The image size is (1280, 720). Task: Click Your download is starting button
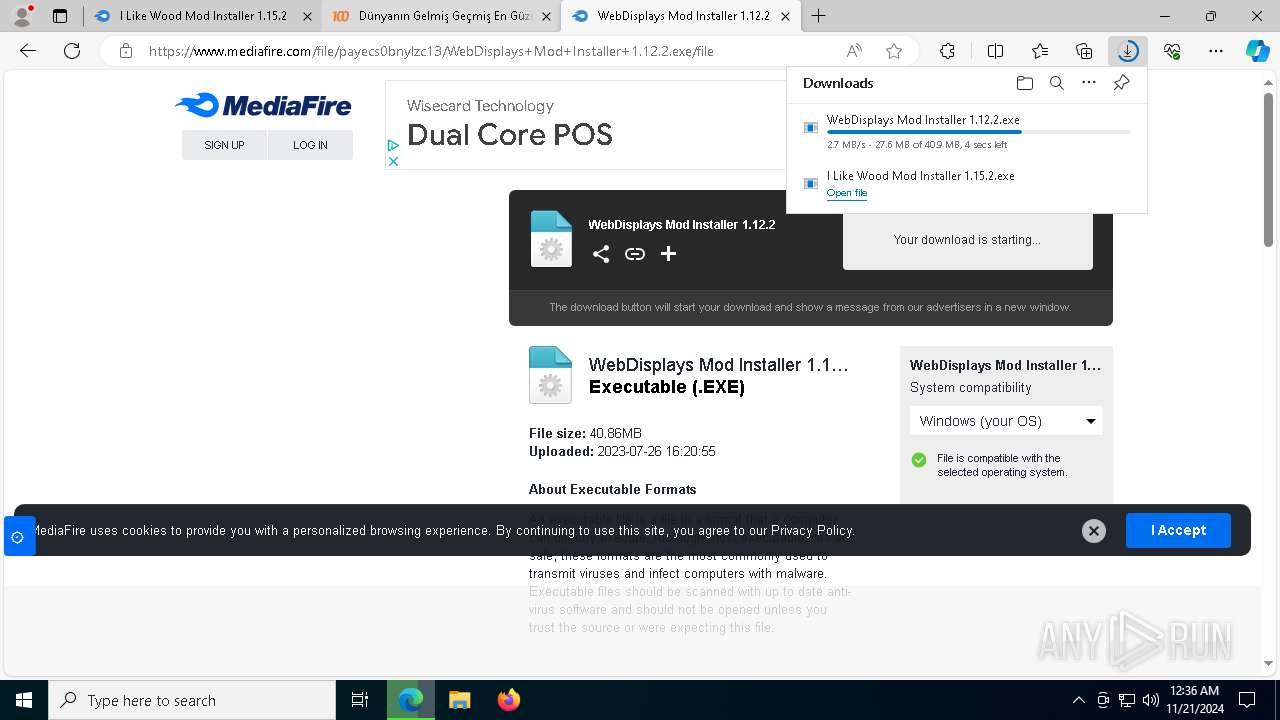pos(967,240)
